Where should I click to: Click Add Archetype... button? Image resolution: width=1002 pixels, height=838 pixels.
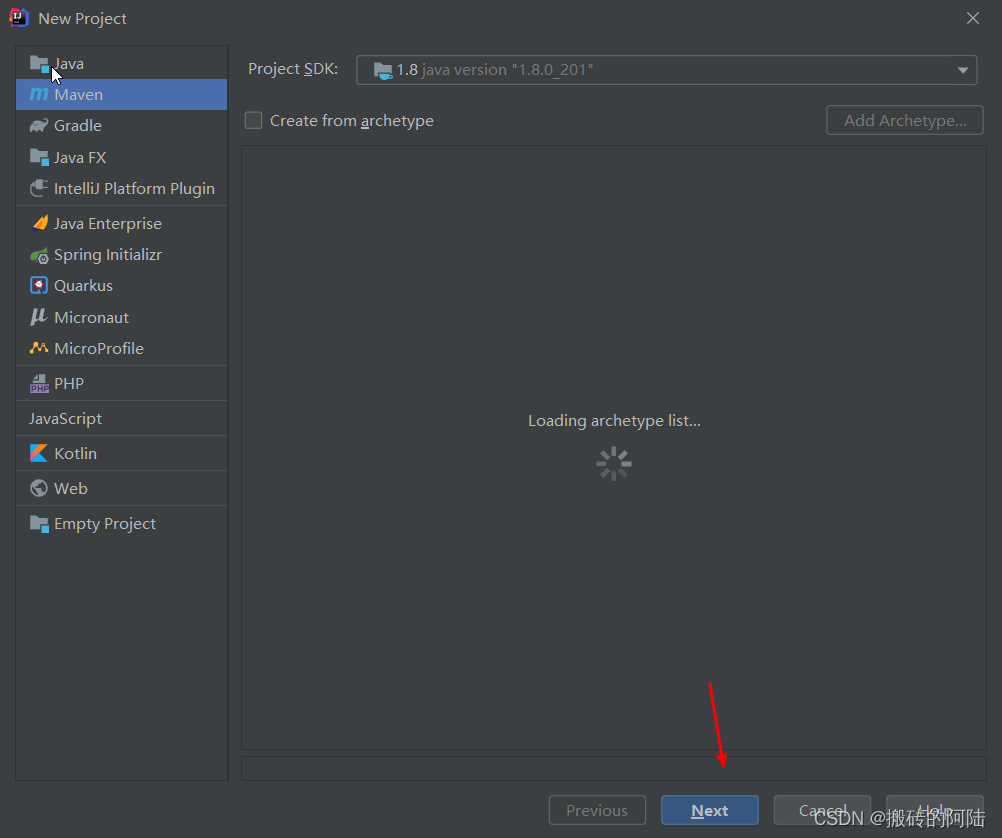(905, 120)
